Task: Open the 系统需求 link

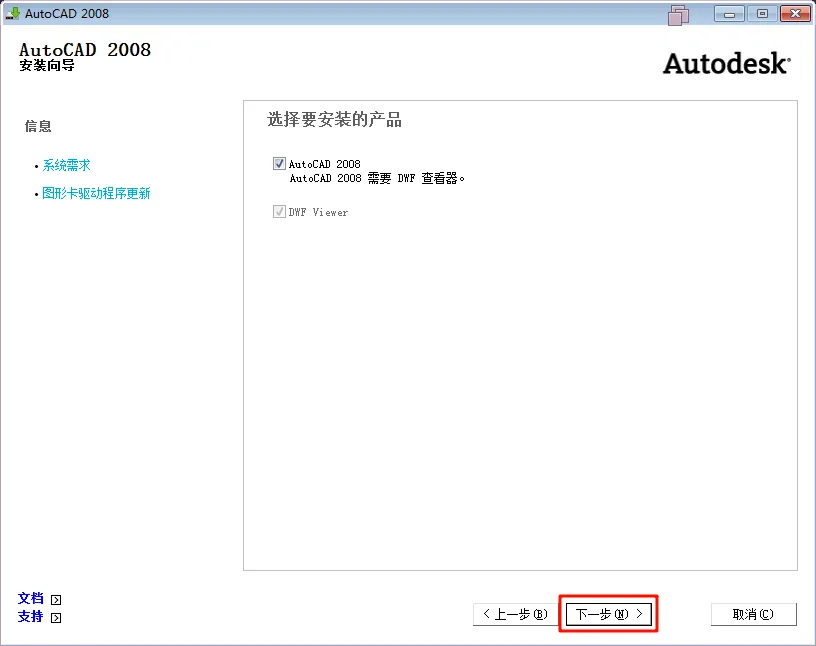Action: [67, 165]
